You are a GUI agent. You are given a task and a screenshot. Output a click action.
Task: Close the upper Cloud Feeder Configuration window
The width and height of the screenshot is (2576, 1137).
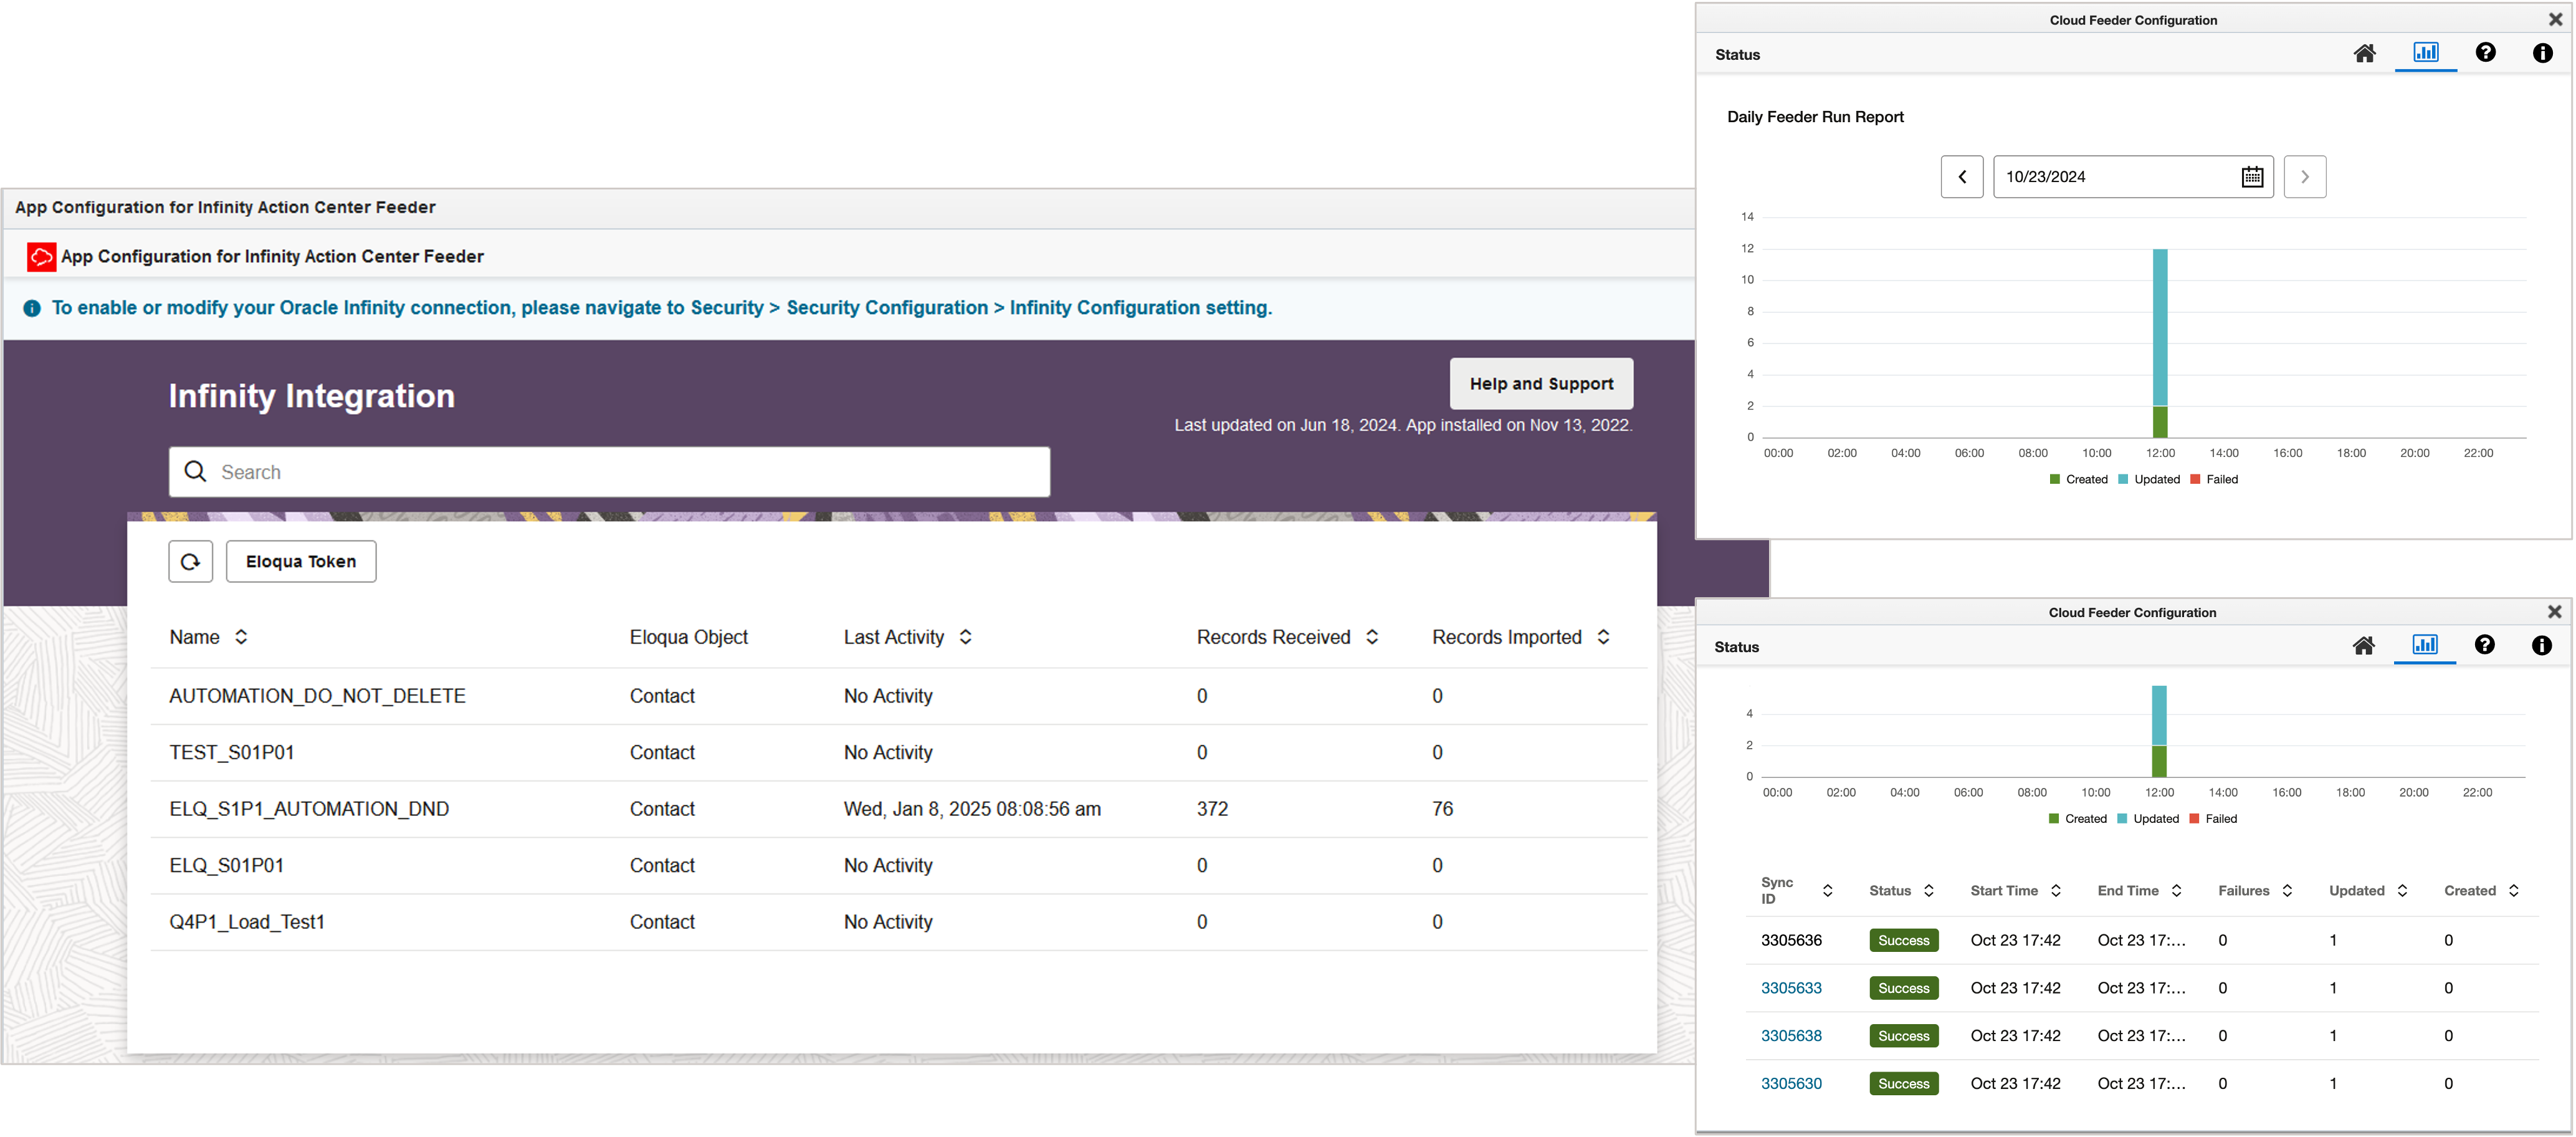(2555, 20)
